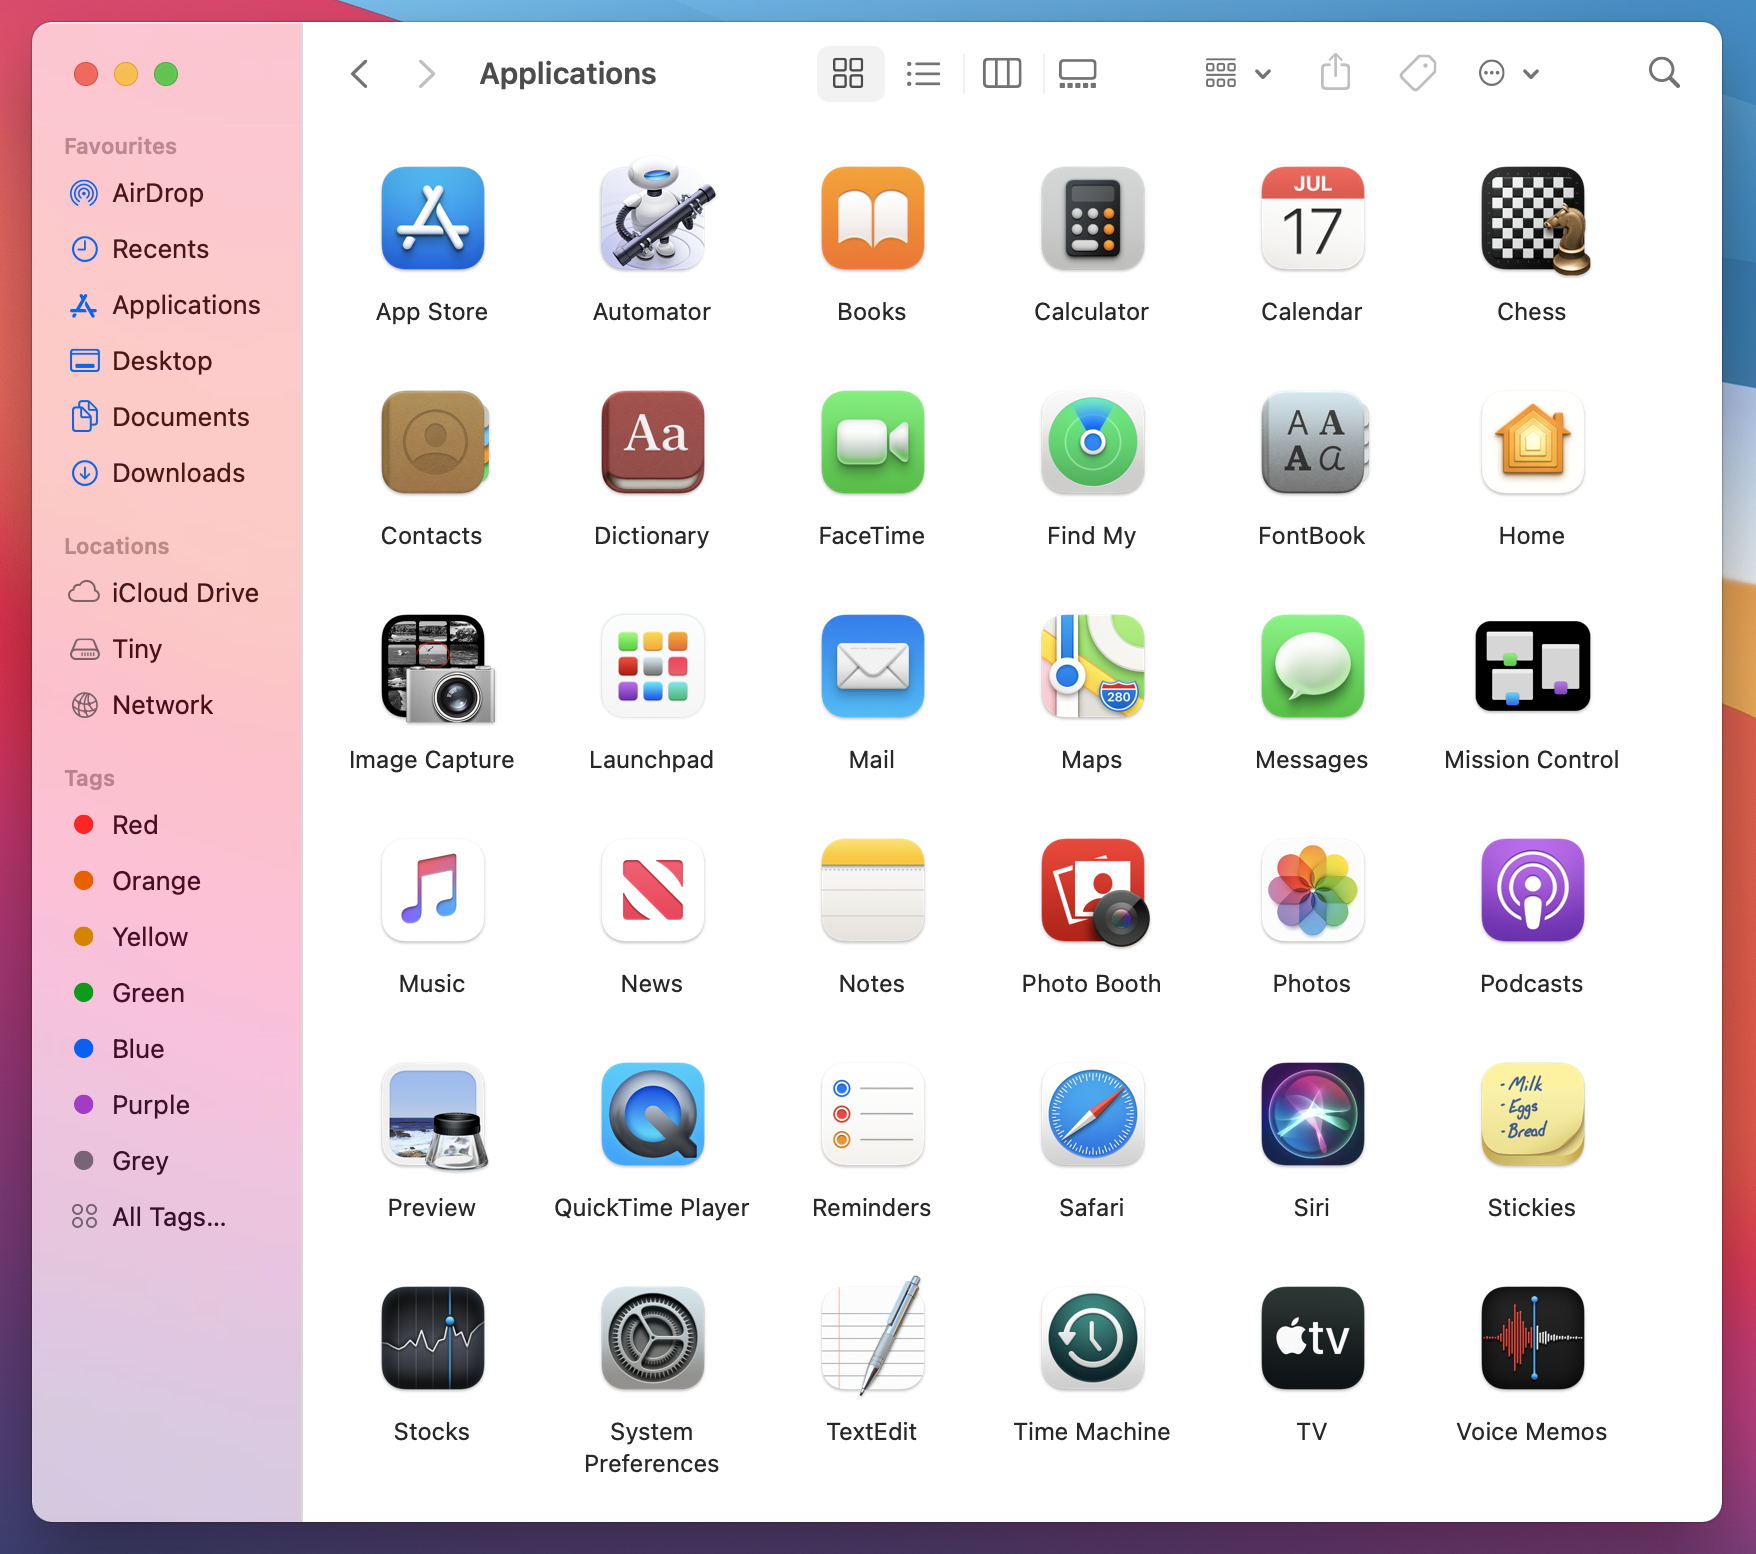Screen dimensions: 1756x1554
Task: Select the Mail app icon
Action: pyautogui.click(x=872, y=666)
